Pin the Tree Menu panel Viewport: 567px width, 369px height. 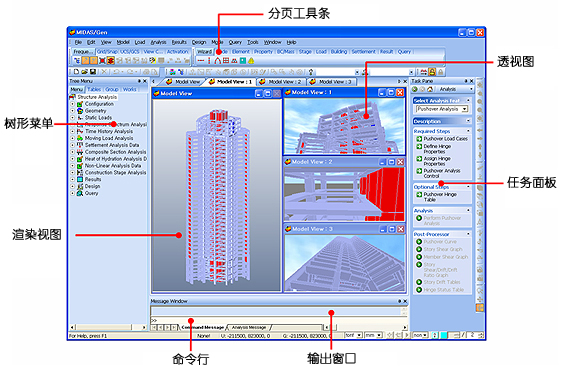coord(139,81)
